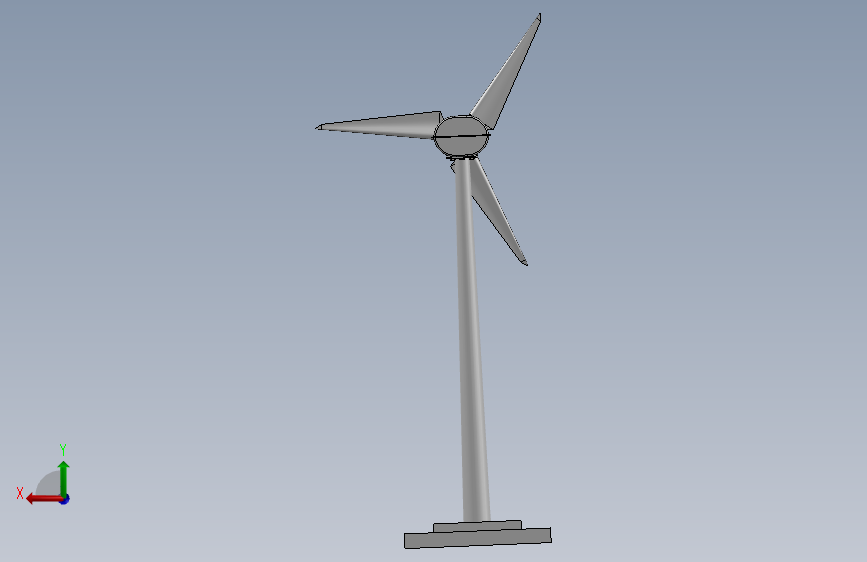Select the large bottom base plate
The width and height of the screenshot is (867, 562).
click(x=478, y=538)
